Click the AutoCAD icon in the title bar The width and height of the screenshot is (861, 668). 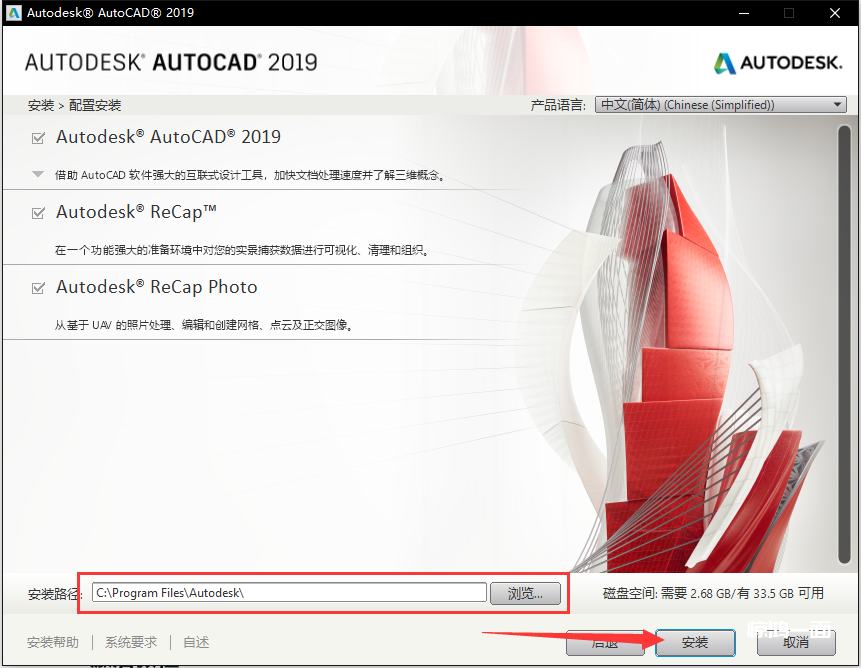click(x=14, y=13)
